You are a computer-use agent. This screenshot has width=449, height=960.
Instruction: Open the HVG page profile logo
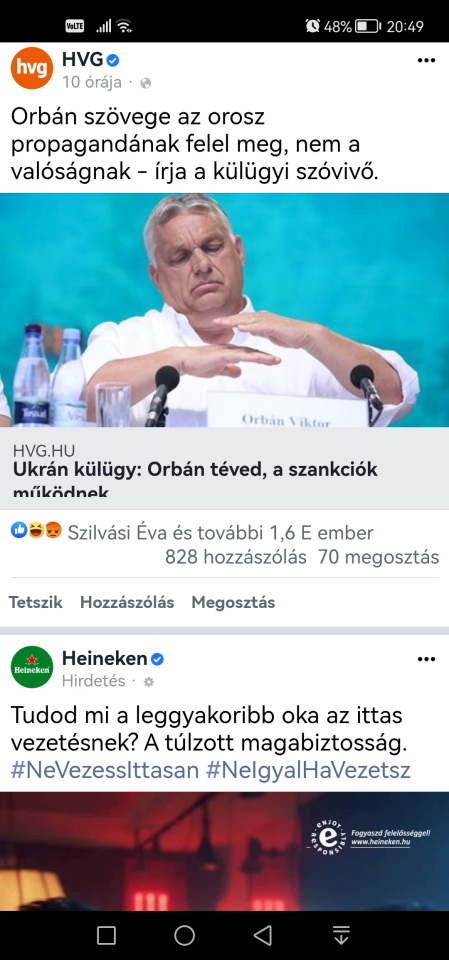tap(32, 68)
